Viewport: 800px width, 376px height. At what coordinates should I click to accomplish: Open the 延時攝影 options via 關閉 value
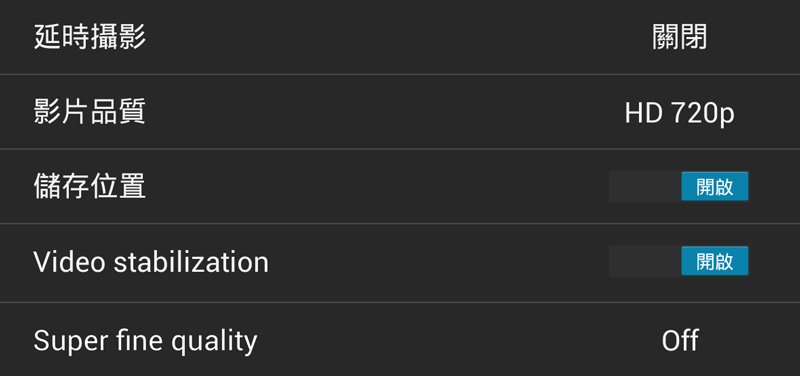[x=680, y=37]
